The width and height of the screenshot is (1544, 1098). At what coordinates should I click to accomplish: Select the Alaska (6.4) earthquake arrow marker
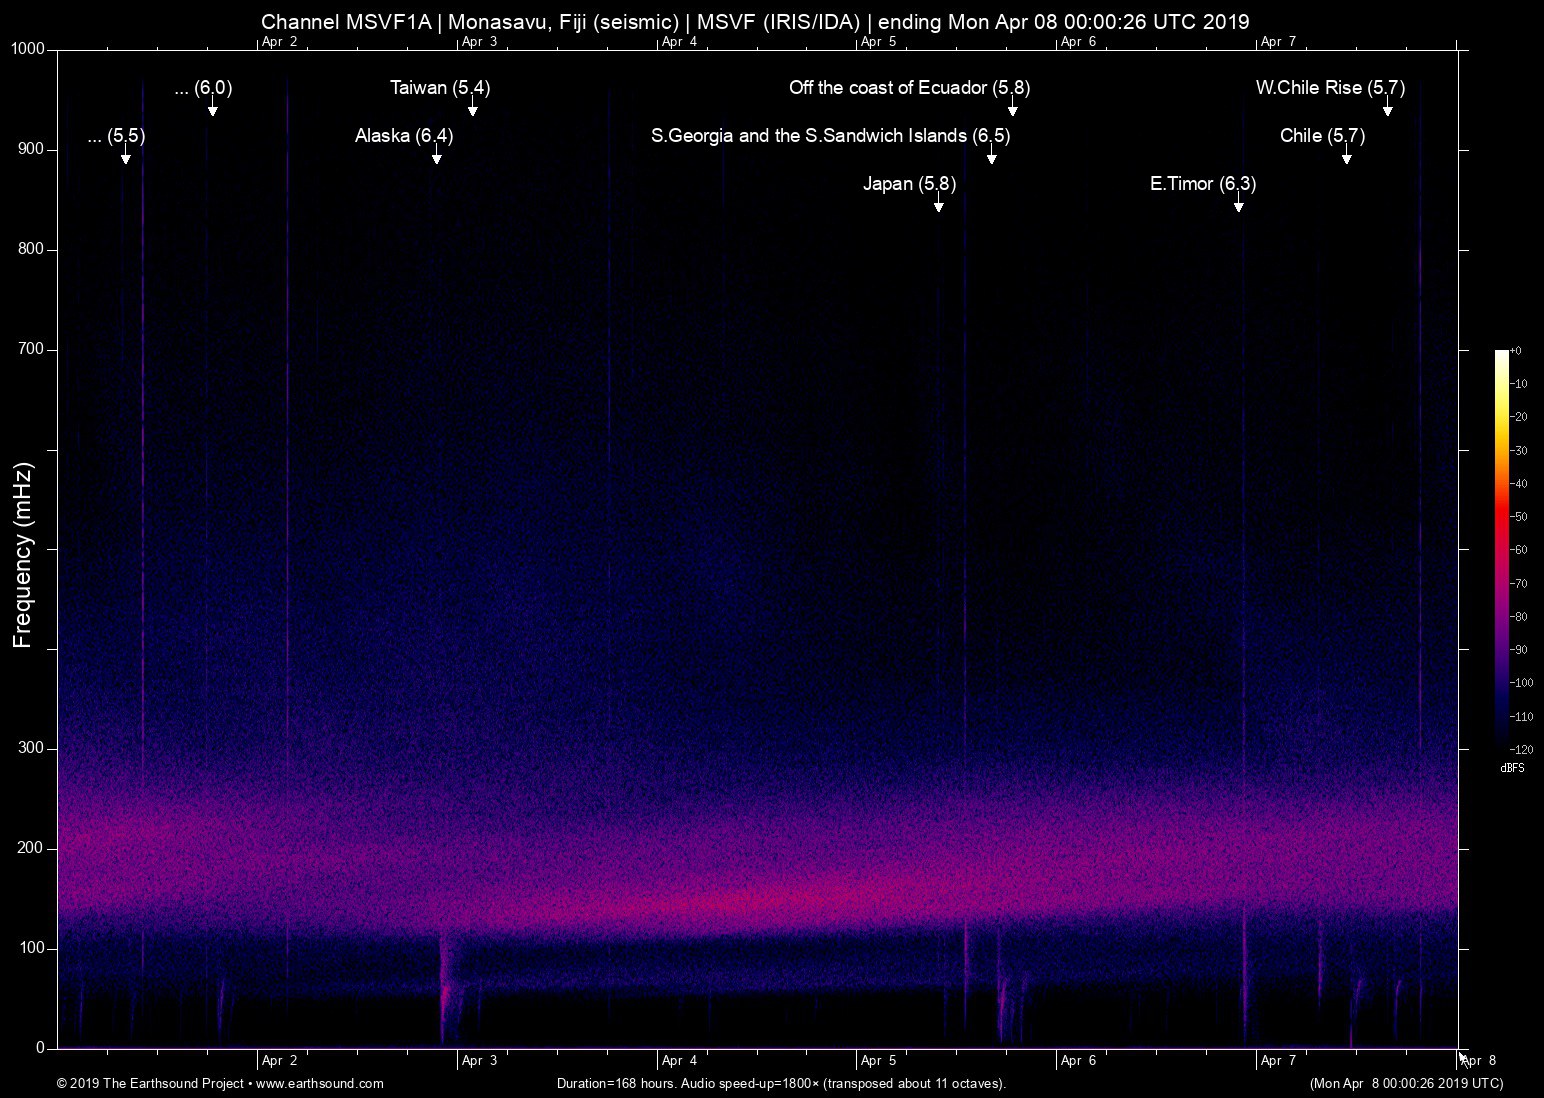pyautogui.click(x=436, y=158)
